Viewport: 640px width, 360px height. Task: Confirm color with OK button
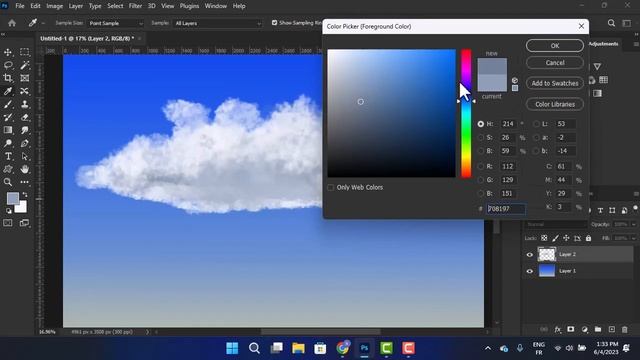(555, 46)
